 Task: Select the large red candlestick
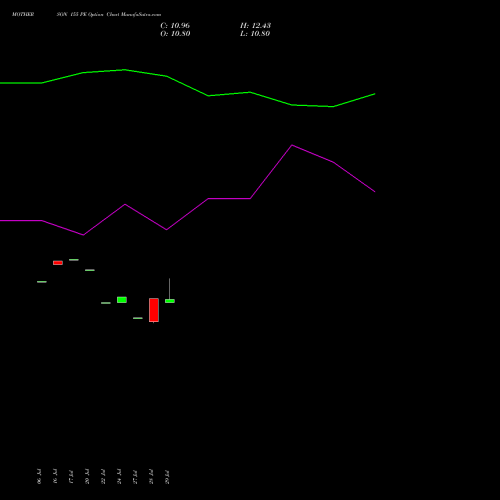point(154,310)
